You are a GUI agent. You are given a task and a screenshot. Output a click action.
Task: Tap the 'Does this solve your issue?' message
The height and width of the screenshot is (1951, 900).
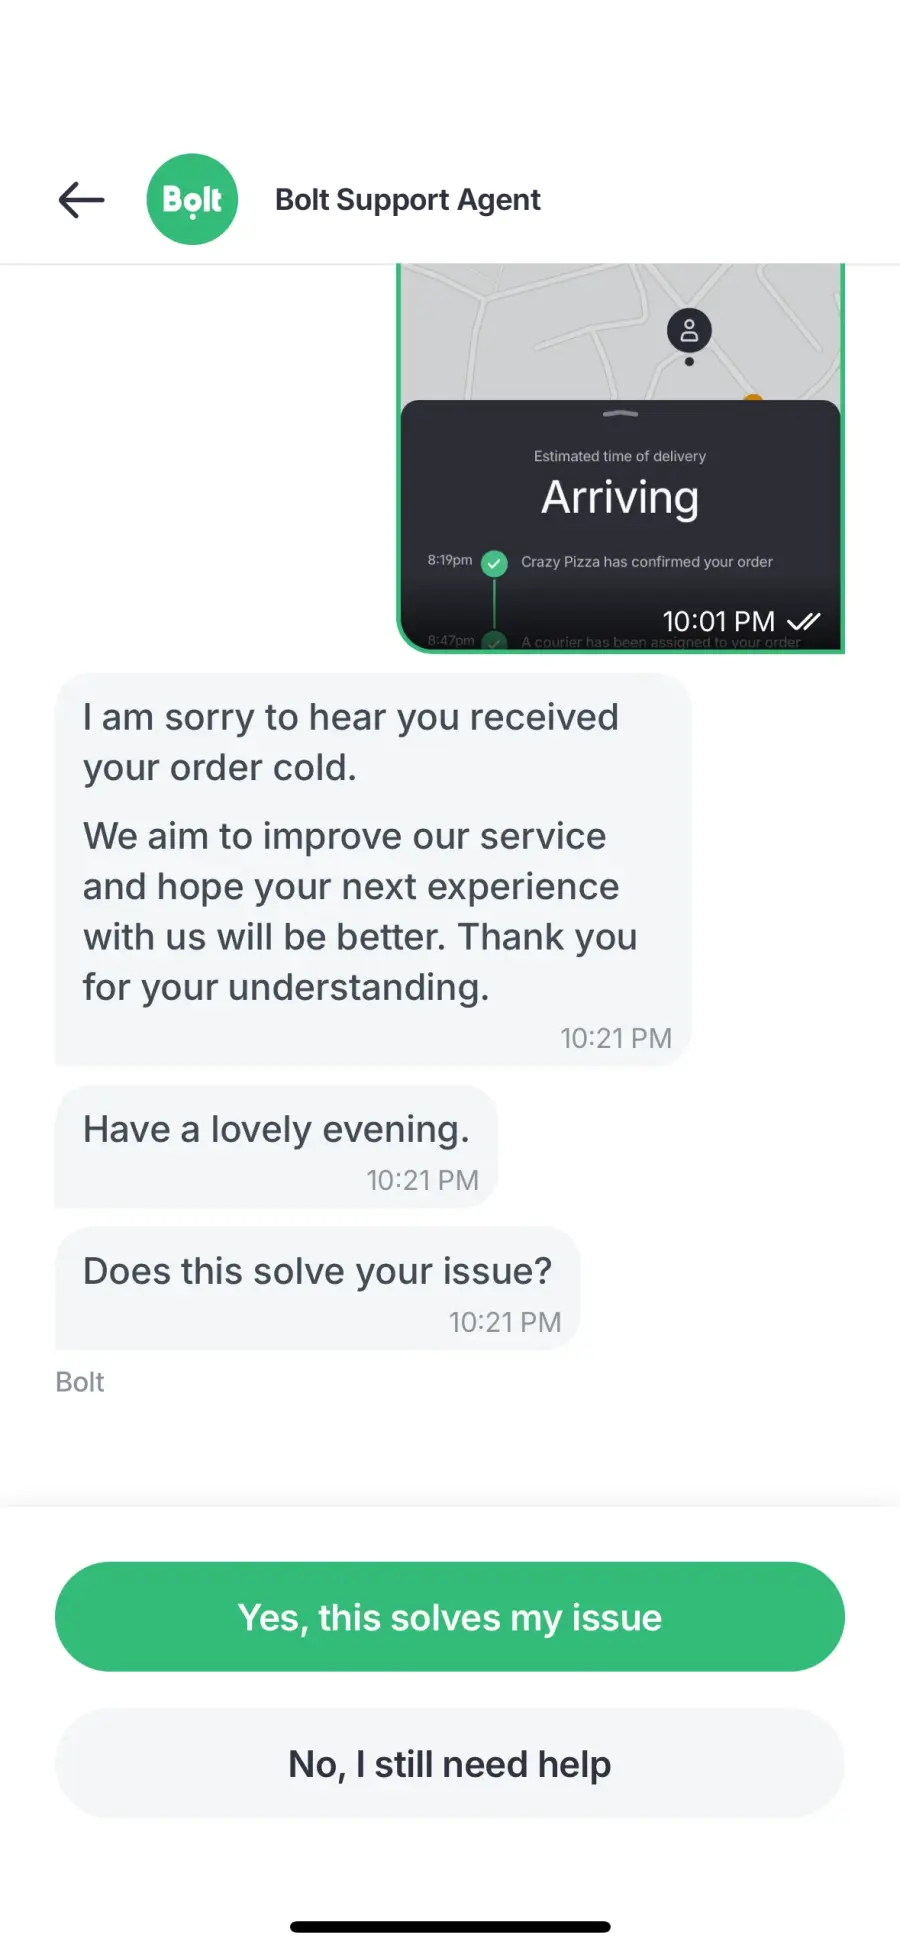click(317, 1289)
